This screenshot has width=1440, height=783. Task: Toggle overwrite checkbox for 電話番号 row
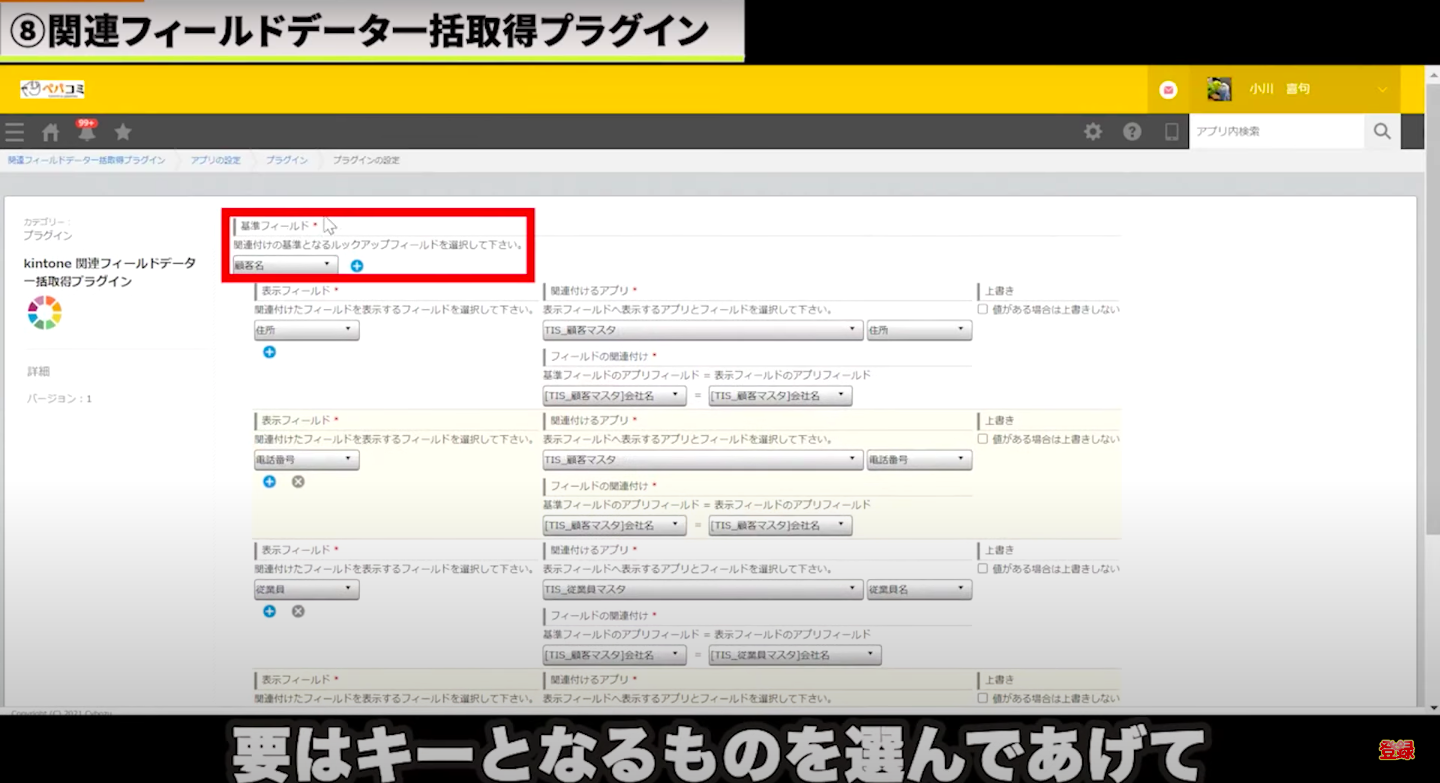(x=982, y=439)
